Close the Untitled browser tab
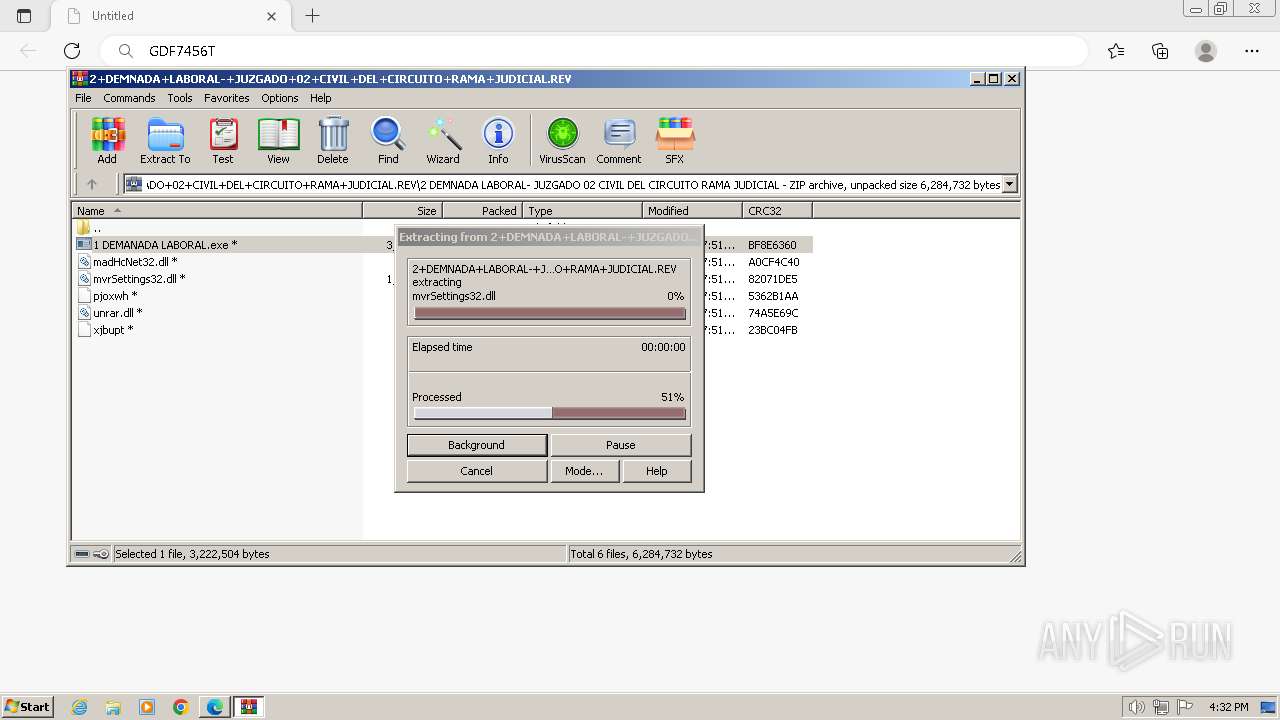This screenshot has width=1280, height=720. pyautogui.click(x=272, y=16)
